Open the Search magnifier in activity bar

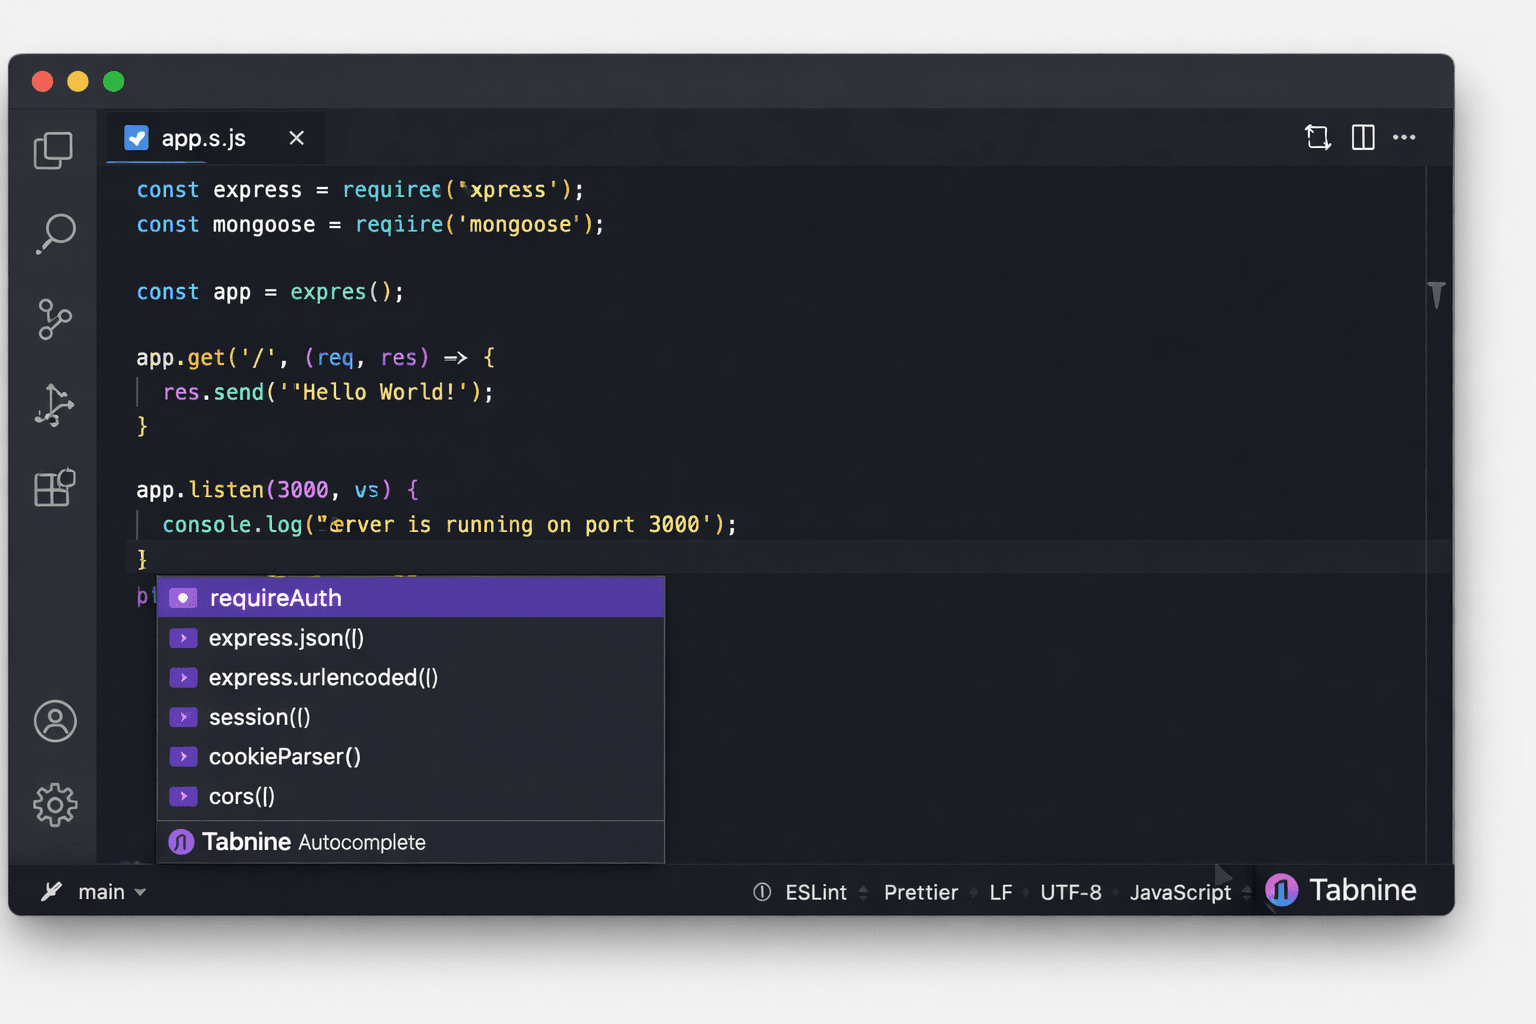[x=55, y=234]
